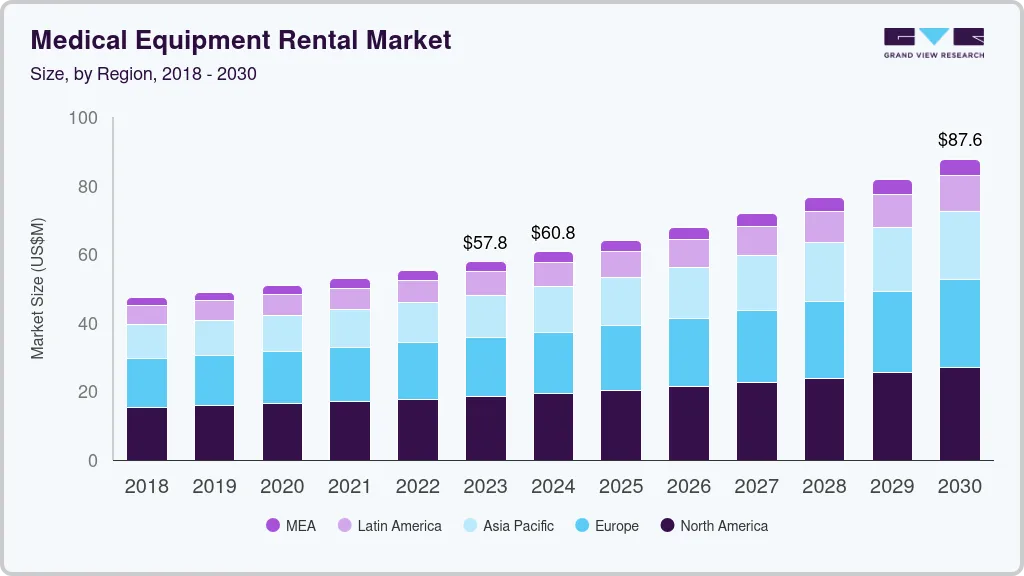Toggle the MEA legend marker
This screenshot has height=576, width=1024.
pyautogui.click(x=272, y=525)
